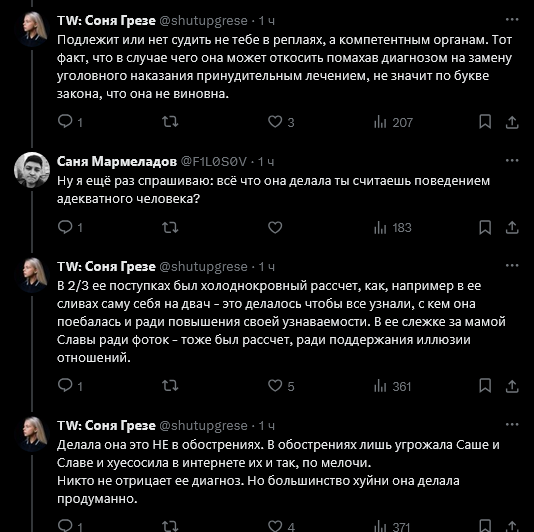Bookmark Саня Мармеладов's tweet
Screen dimensions: 534x532
tap(485, 227)
